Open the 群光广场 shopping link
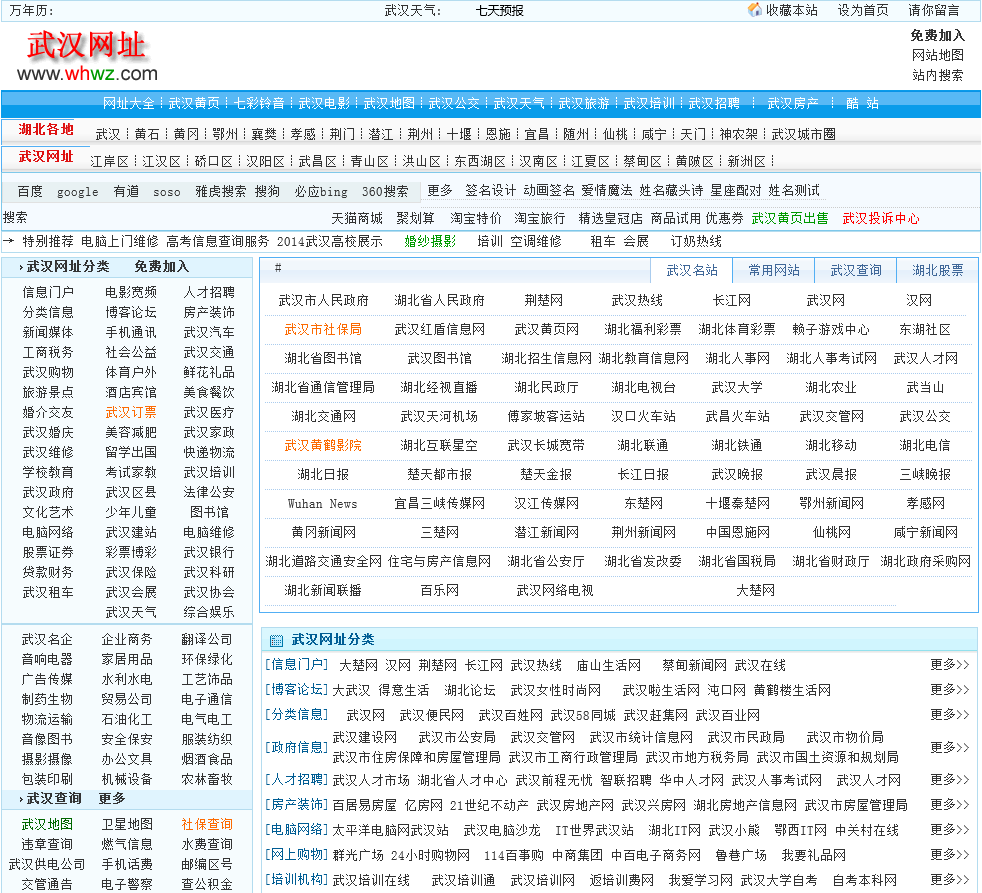This screenshot has height=893, width=982. click(358, 855)
